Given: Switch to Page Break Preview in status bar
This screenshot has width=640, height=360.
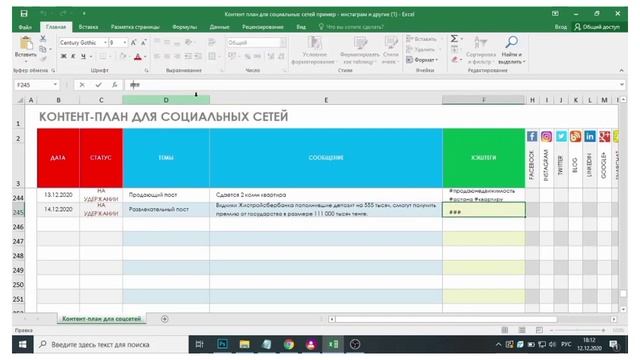Looking at the screenshot, I should [539, 330].
